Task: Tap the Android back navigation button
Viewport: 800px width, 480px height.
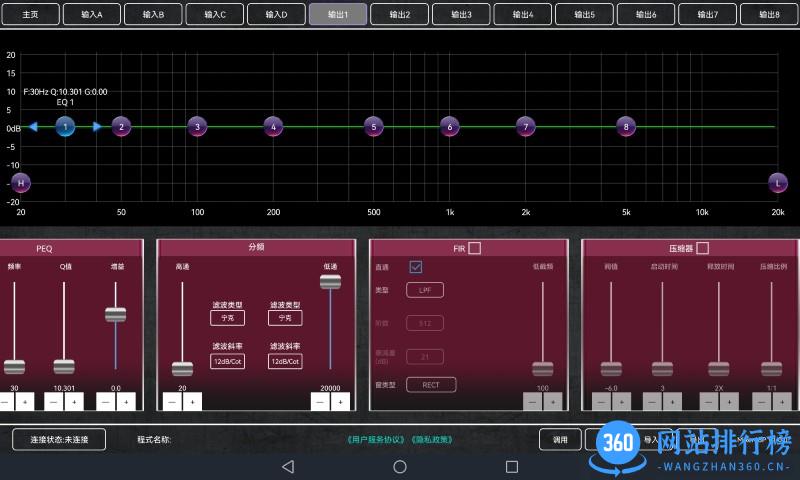Action: pos(288,466)
